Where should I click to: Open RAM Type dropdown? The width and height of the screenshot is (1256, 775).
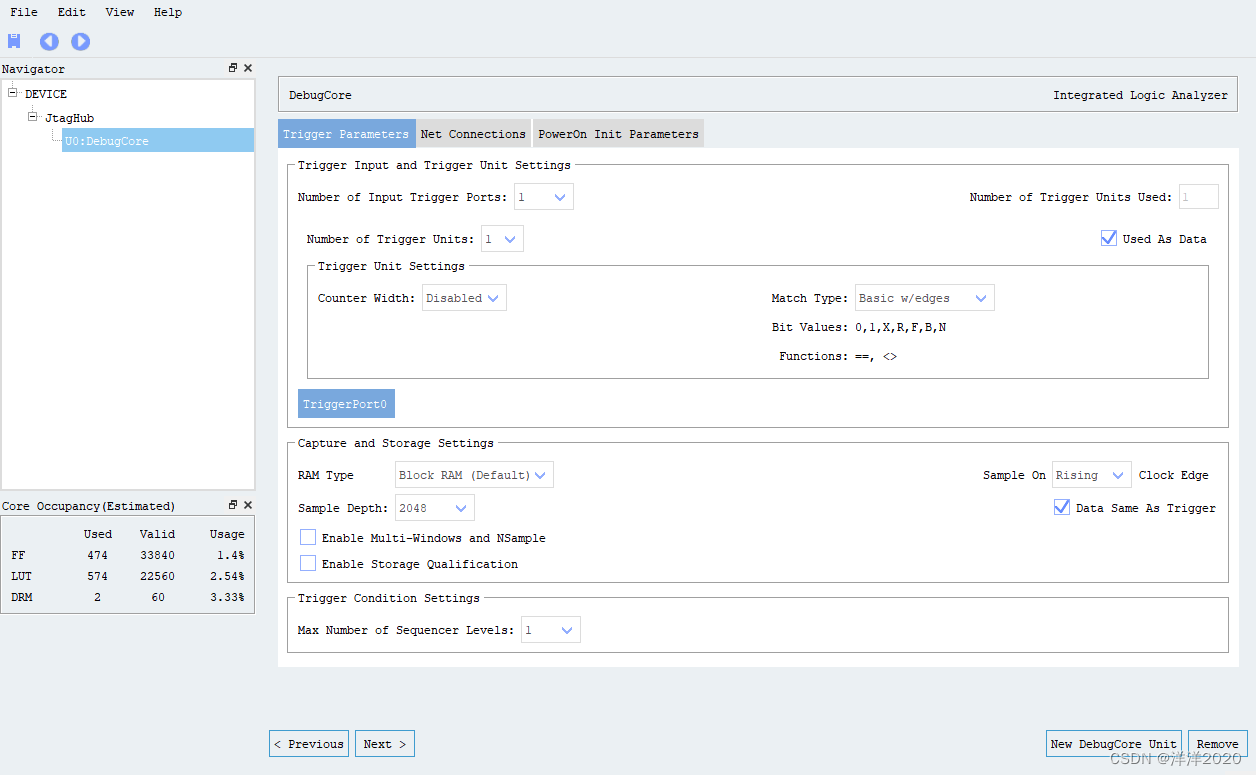pyautogui.click(x=474, y=475)
